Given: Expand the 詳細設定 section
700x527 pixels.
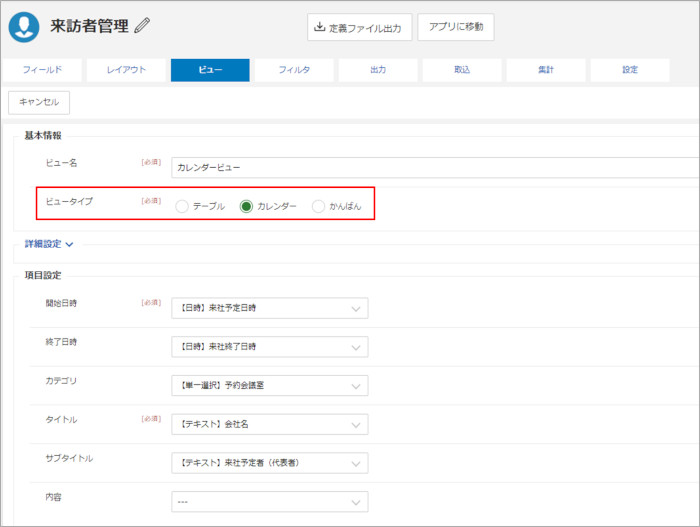Looking at the screenshot, I should (49, 244).
